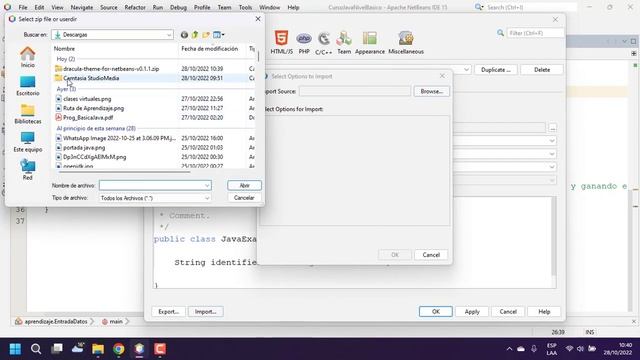This screenshot has height=360, width=640.
Task: Click the Duplicate... button
Action: [x=496, y=70]
